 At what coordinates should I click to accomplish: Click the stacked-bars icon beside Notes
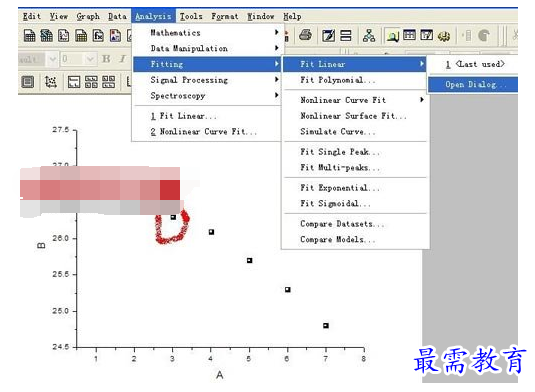click(x=346, y=35)
